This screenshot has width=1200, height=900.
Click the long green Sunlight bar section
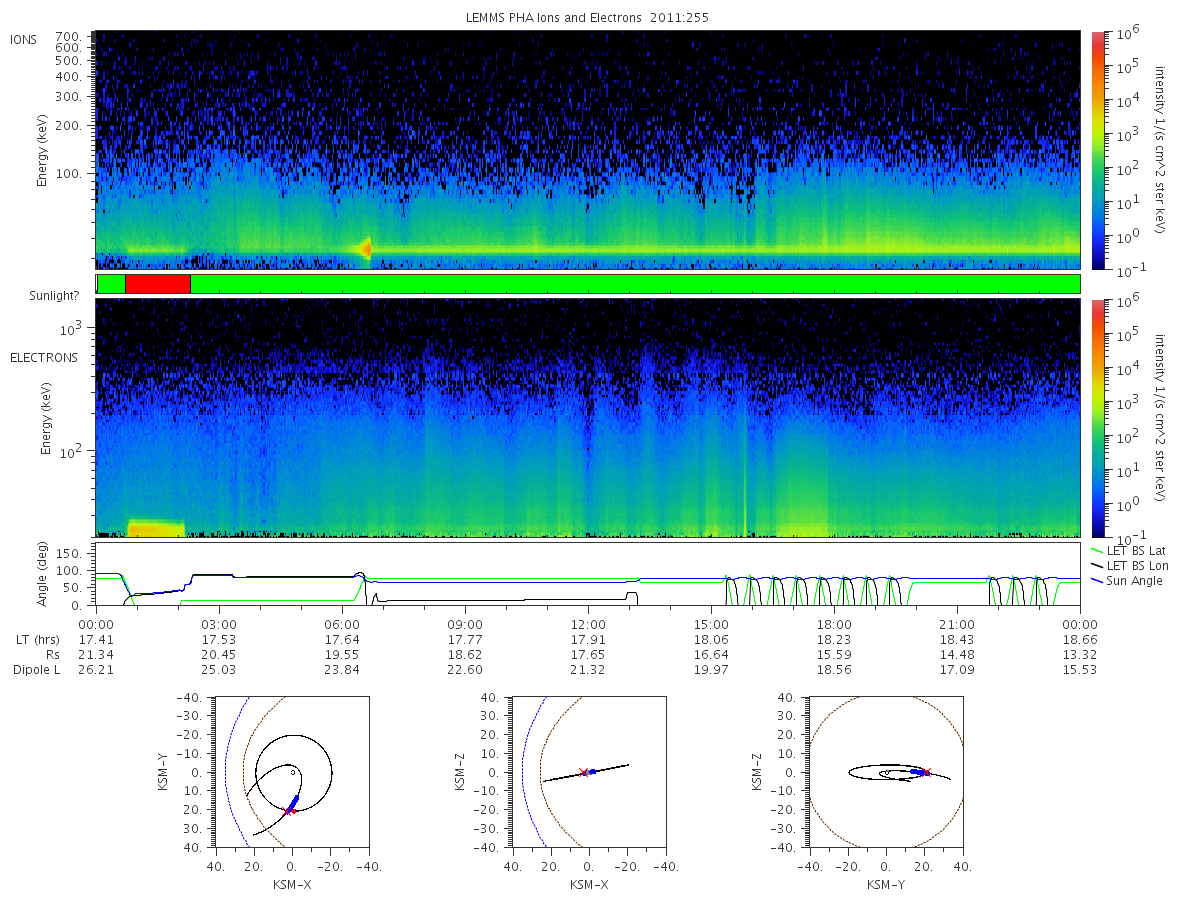(x=635, y=284)
